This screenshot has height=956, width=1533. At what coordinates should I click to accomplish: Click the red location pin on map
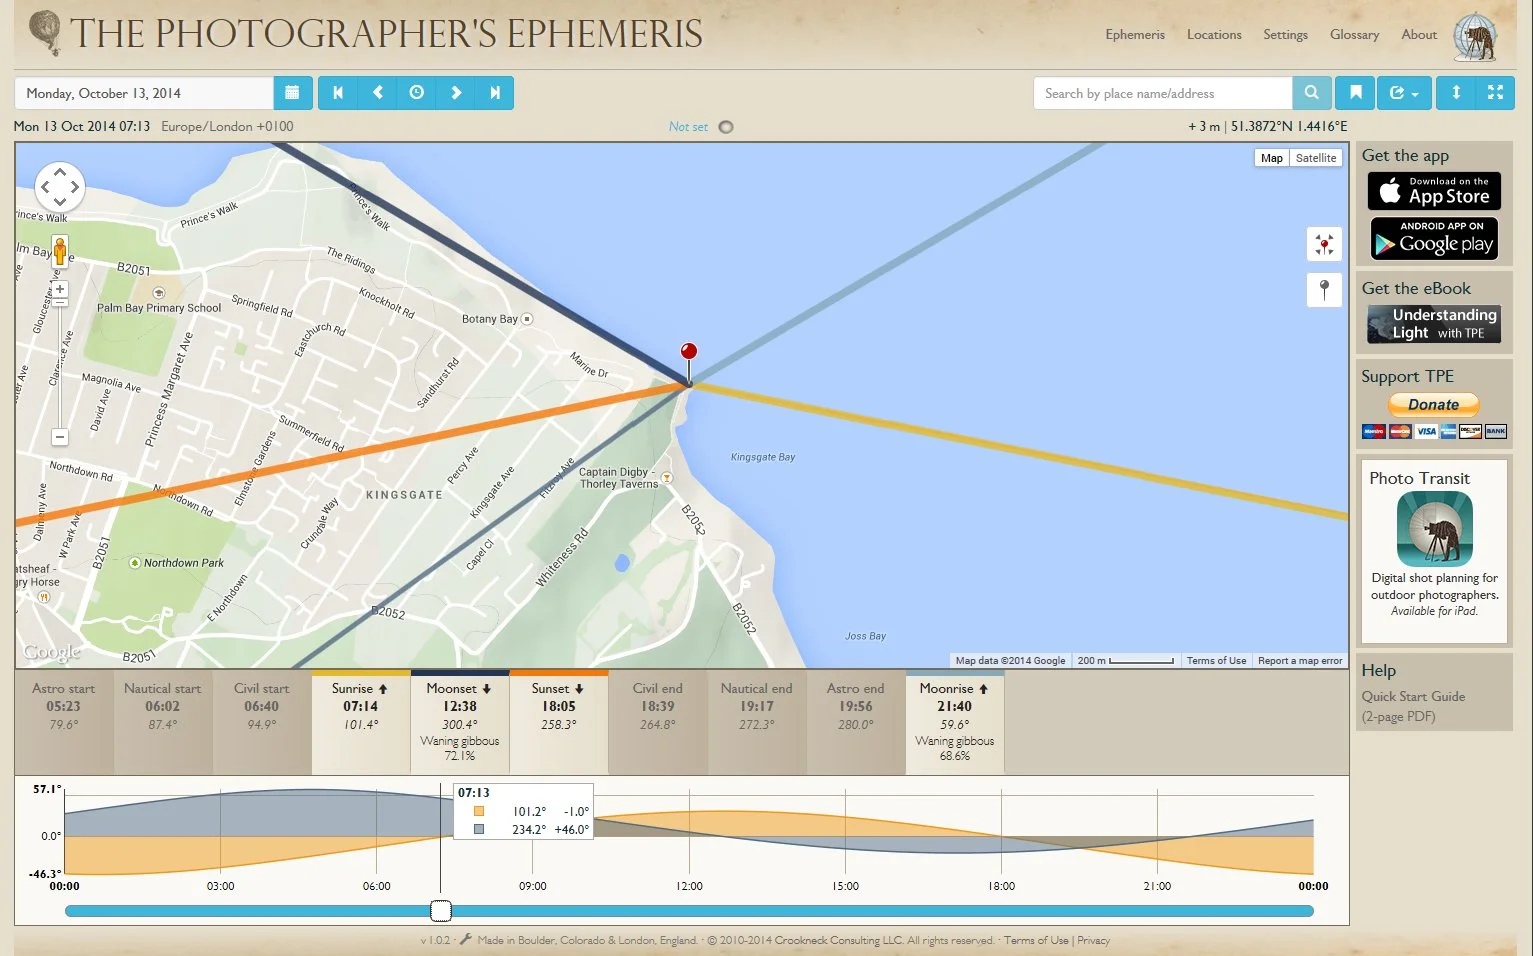[688, 351]
